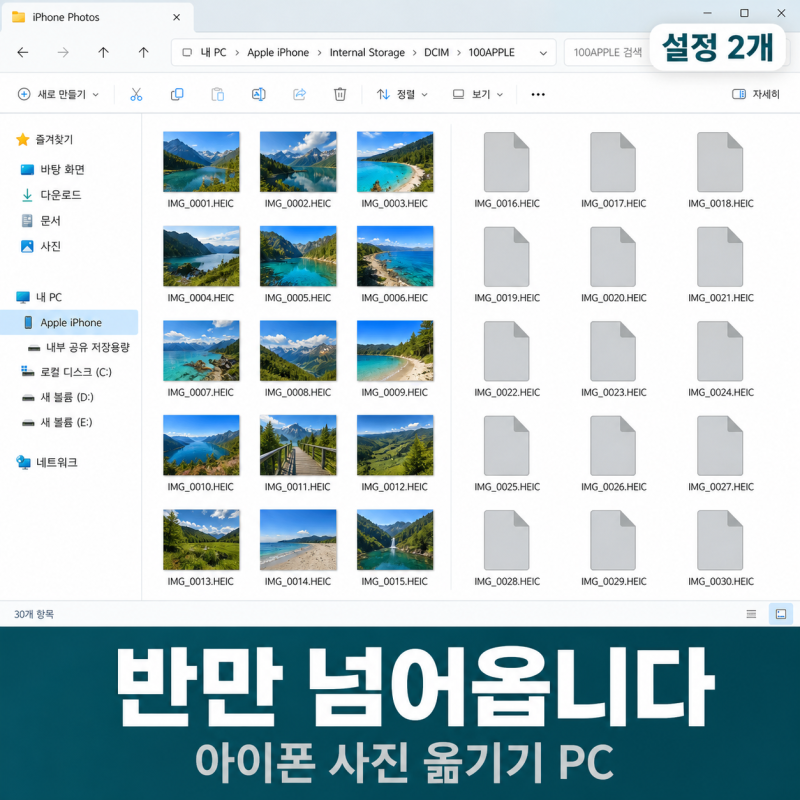Select file icon IMG_0022.HEIC

click(x=507, y=351)
